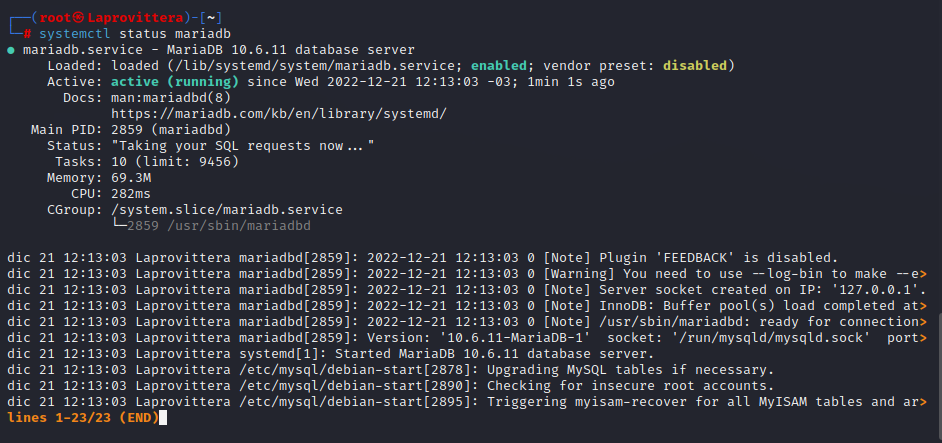942x443 pixels.
Task: Open the mariadb.com systemd docs URL
Action: (x=279, y=114)
